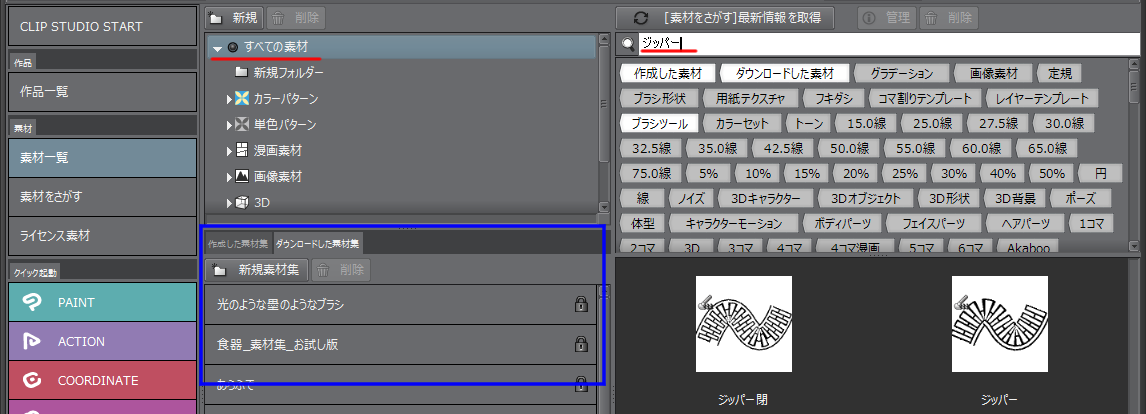This screenshot has height=414, width=1146.
Task: Switch to the ダウンロードした素材集 tab
Action: 318,243
